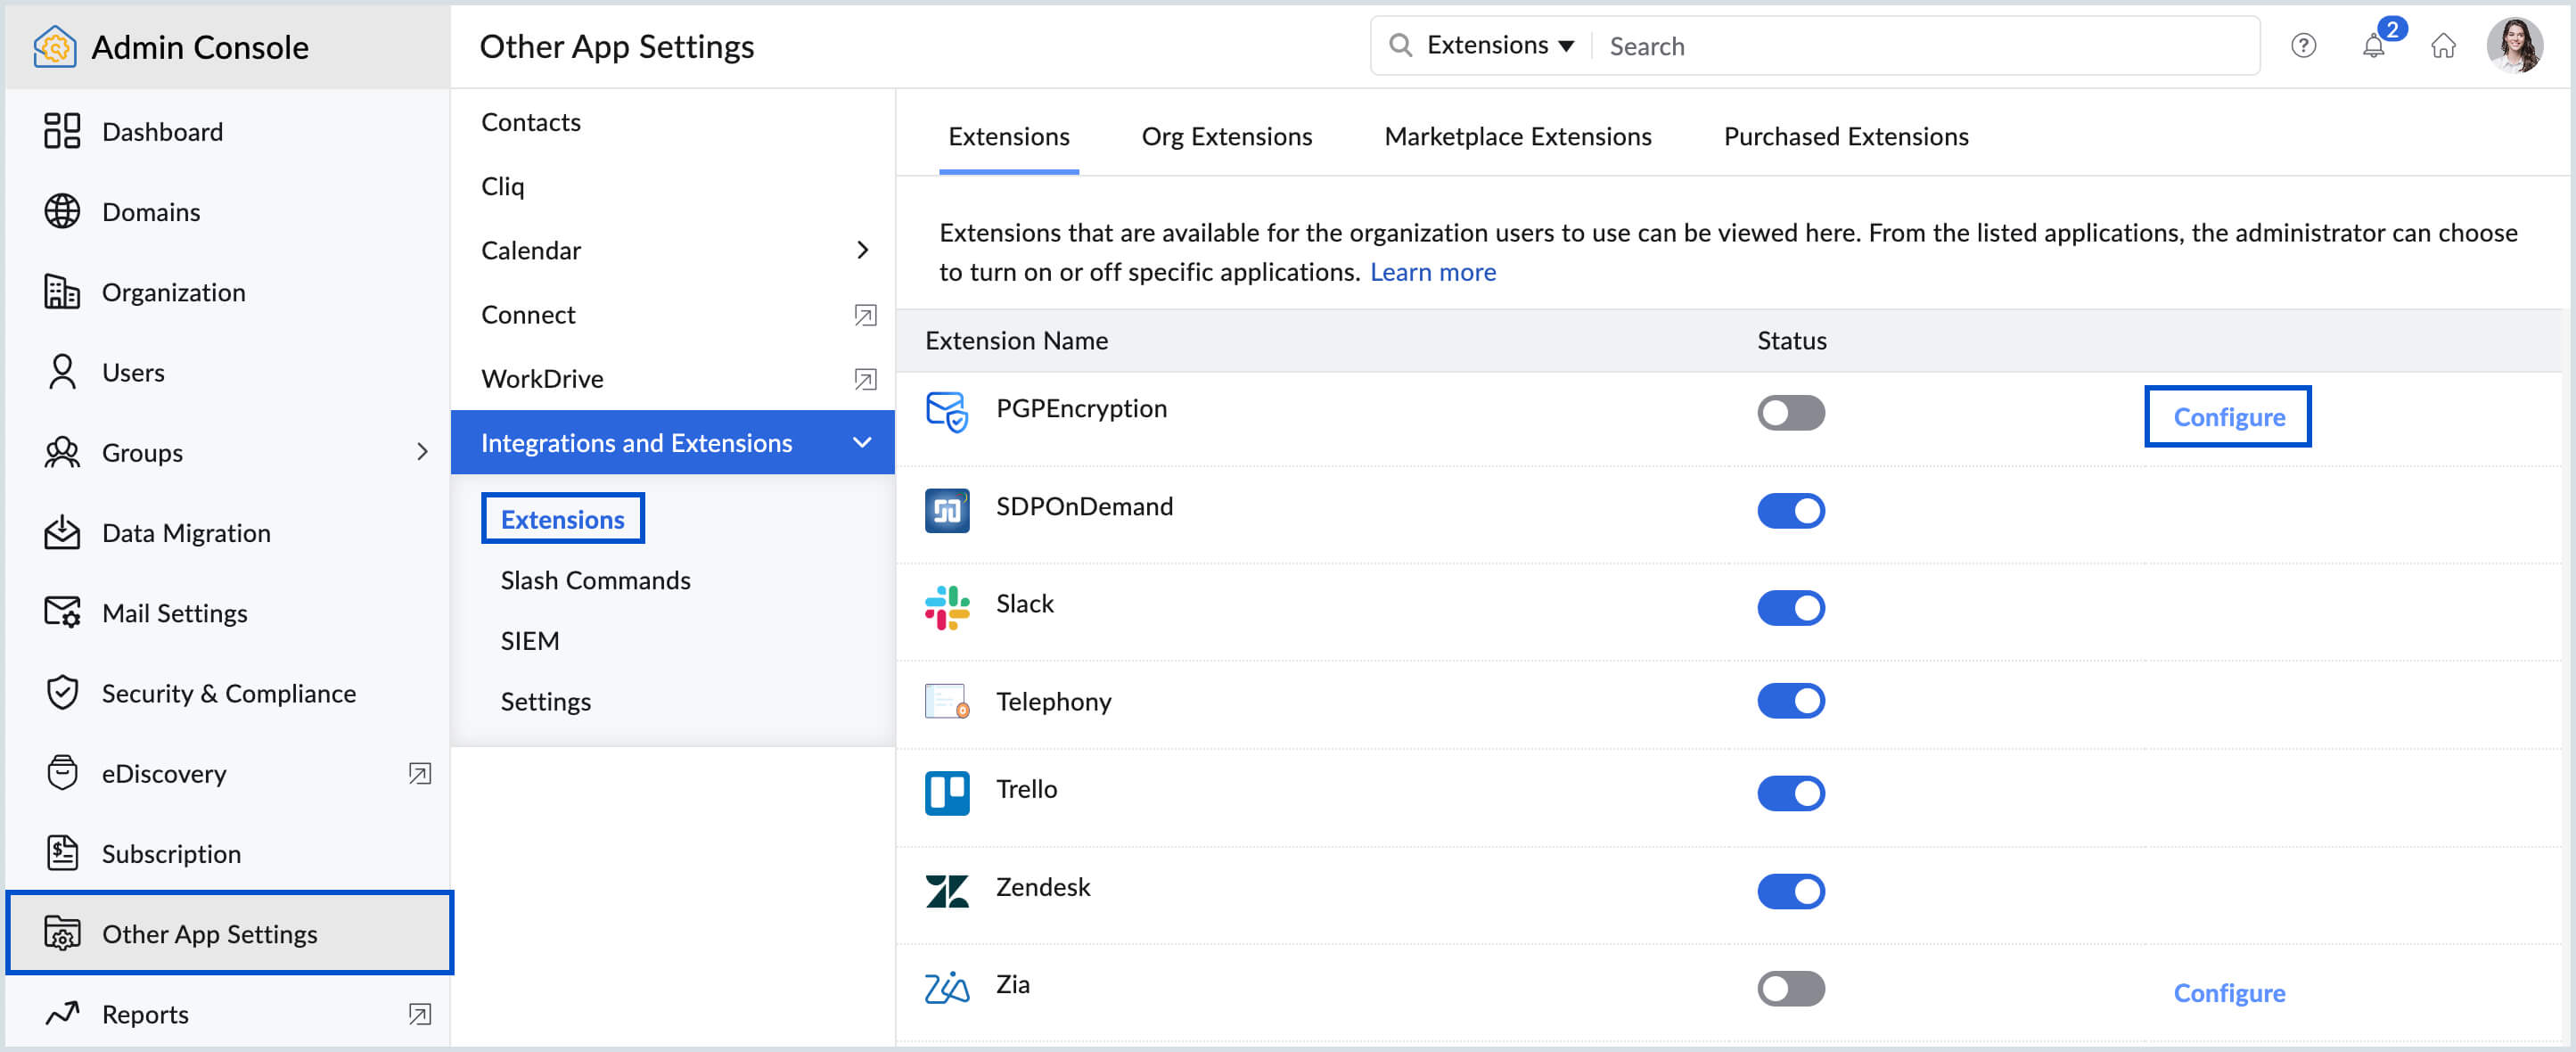Open the notifications bell icon
Viewport: 2576px width, 1052px height.
point(2374,45)
